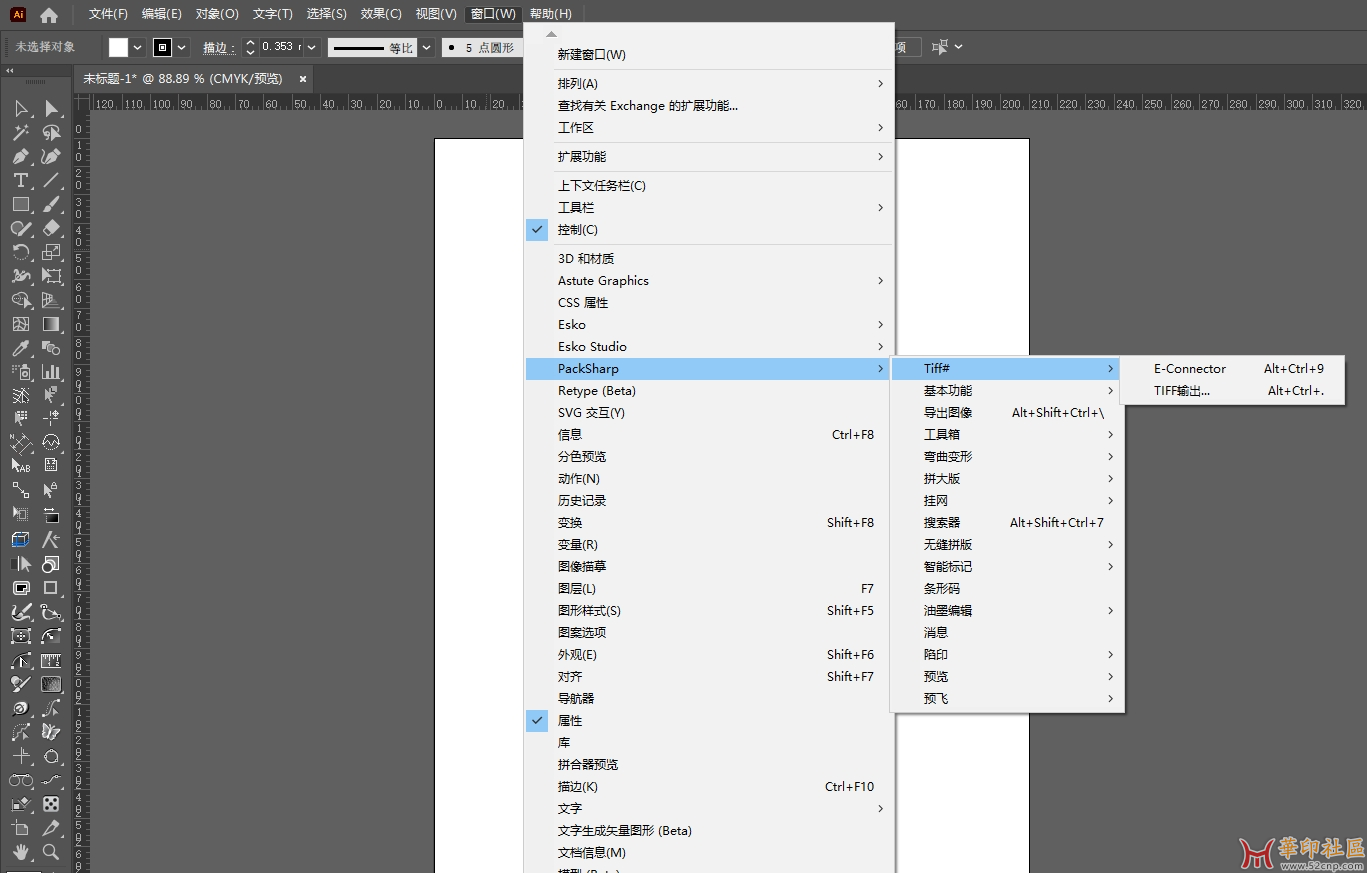Collapse the toolbar with double-arrow
The width and height of the screenshot is (1367, 873).
coord(9,71)
